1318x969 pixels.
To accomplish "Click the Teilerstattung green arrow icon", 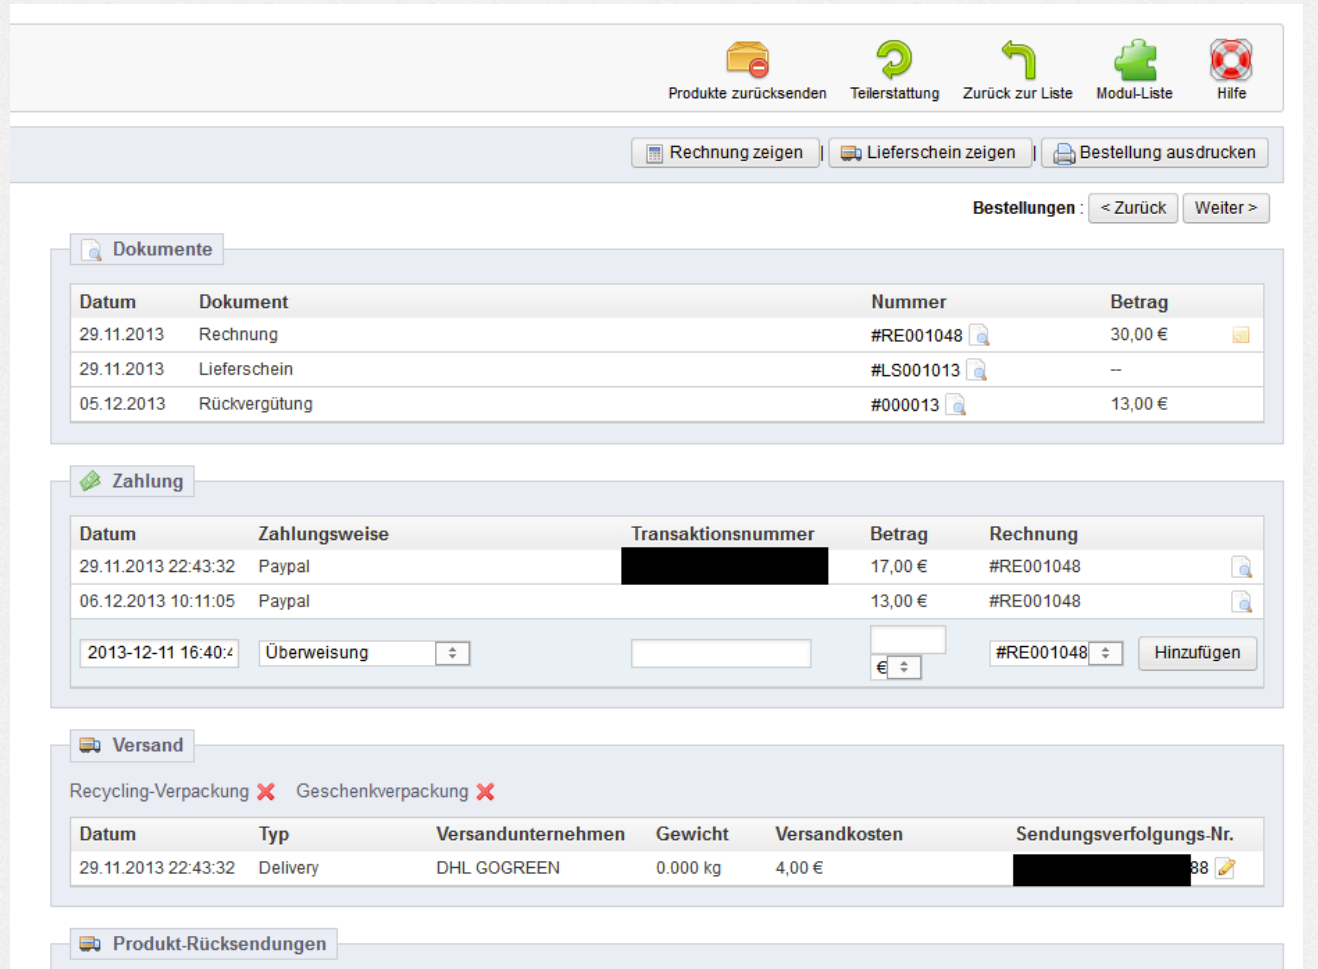I will click(x=894, y=59).
